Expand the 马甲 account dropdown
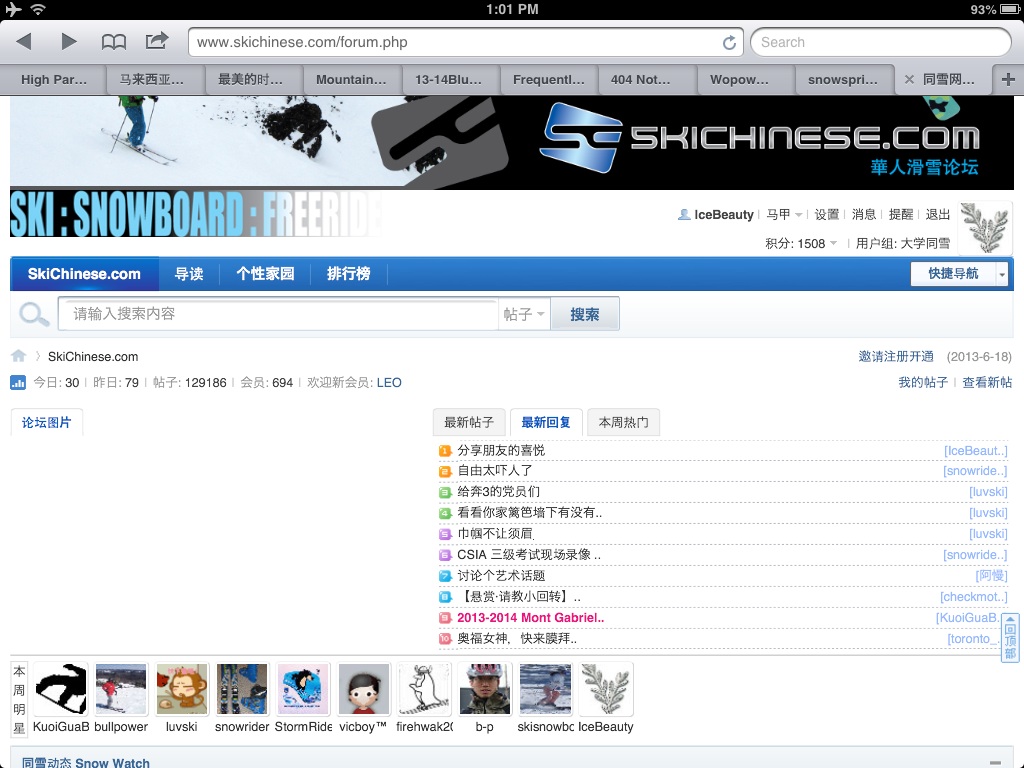 point(784,214)
